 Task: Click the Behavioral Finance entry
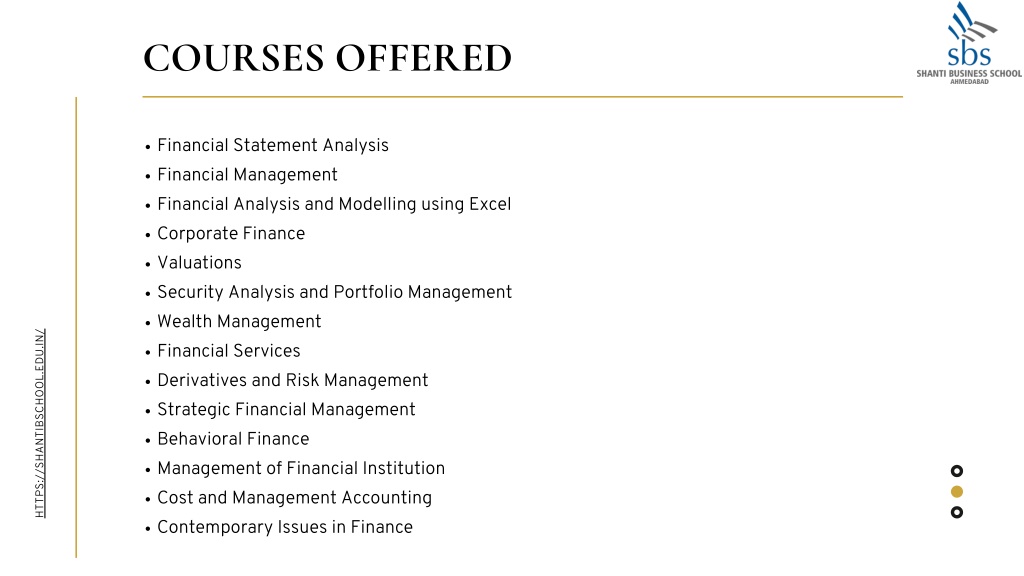pos(233,439)
